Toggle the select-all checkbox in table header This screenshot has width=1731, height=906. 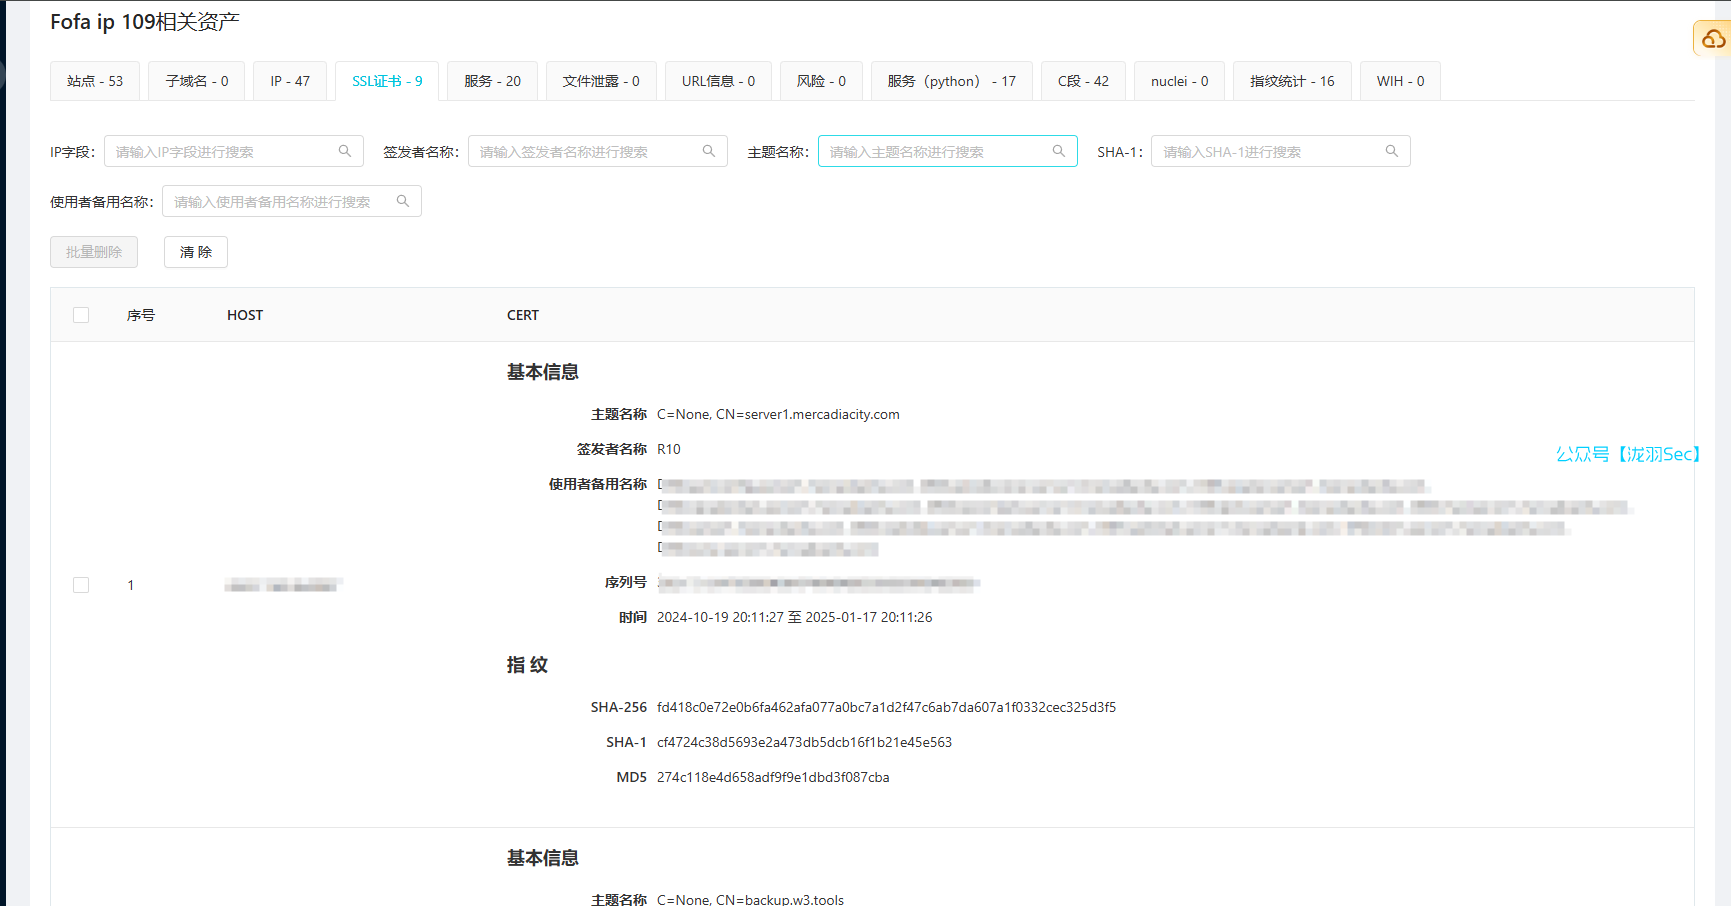81,315
